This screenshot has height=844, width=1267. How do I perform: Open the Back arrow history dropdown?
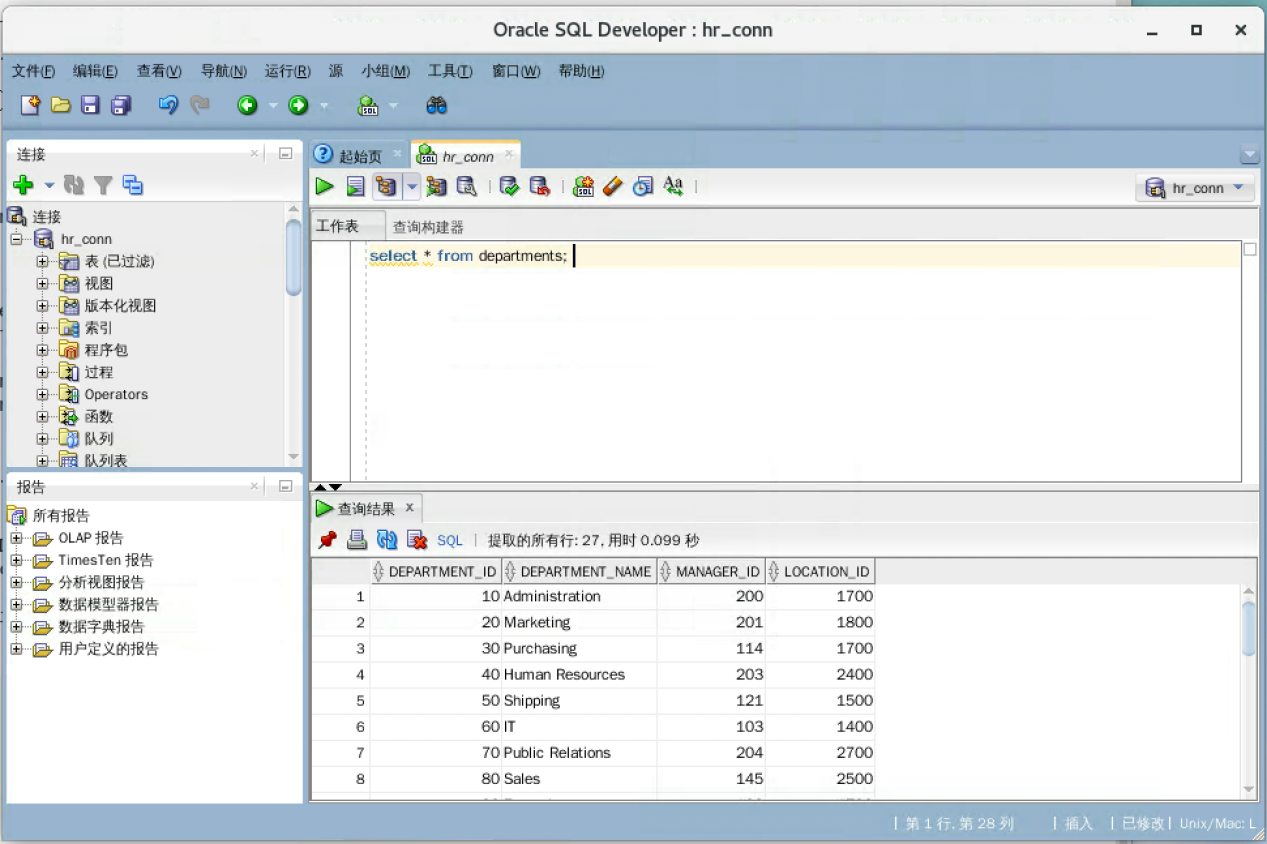click(x=272, y=105)
